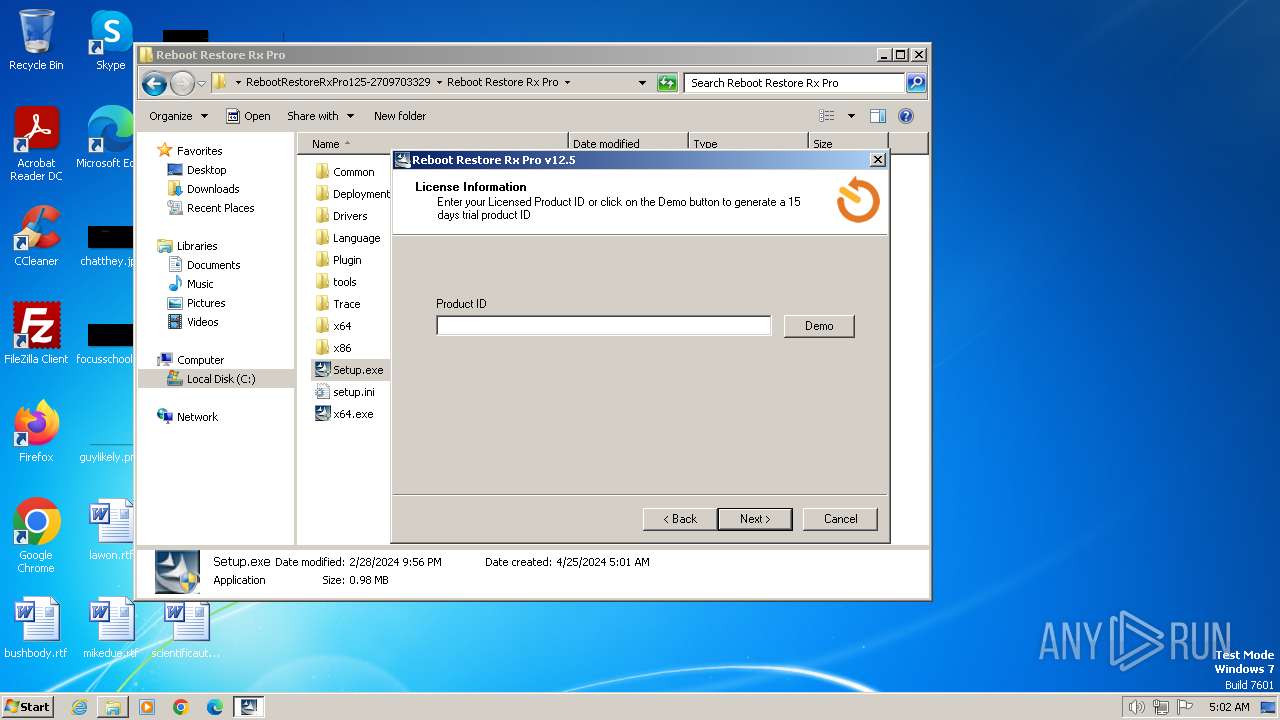Select the Setup.exe file
The width and height of the screenshot is (1280, 720).
(349, 370)
